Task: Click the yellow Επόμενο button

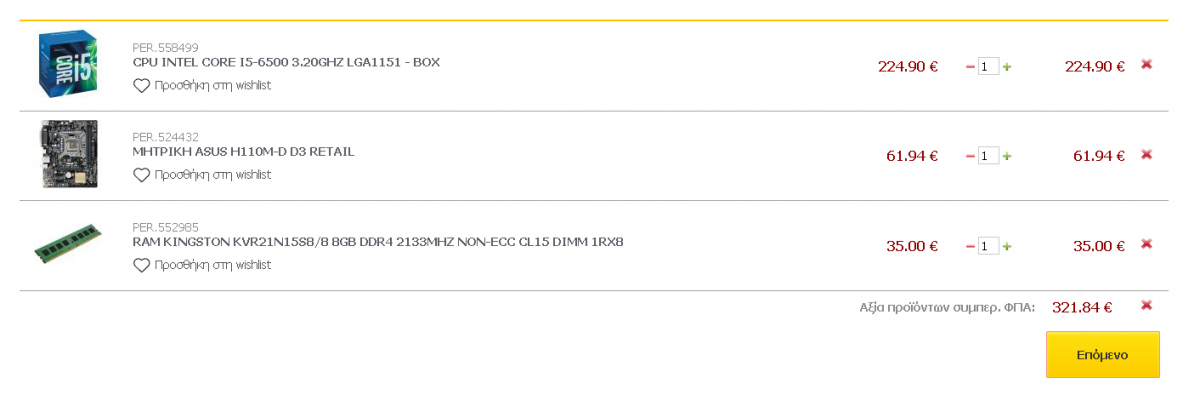Action: [x=1102, y=354]
